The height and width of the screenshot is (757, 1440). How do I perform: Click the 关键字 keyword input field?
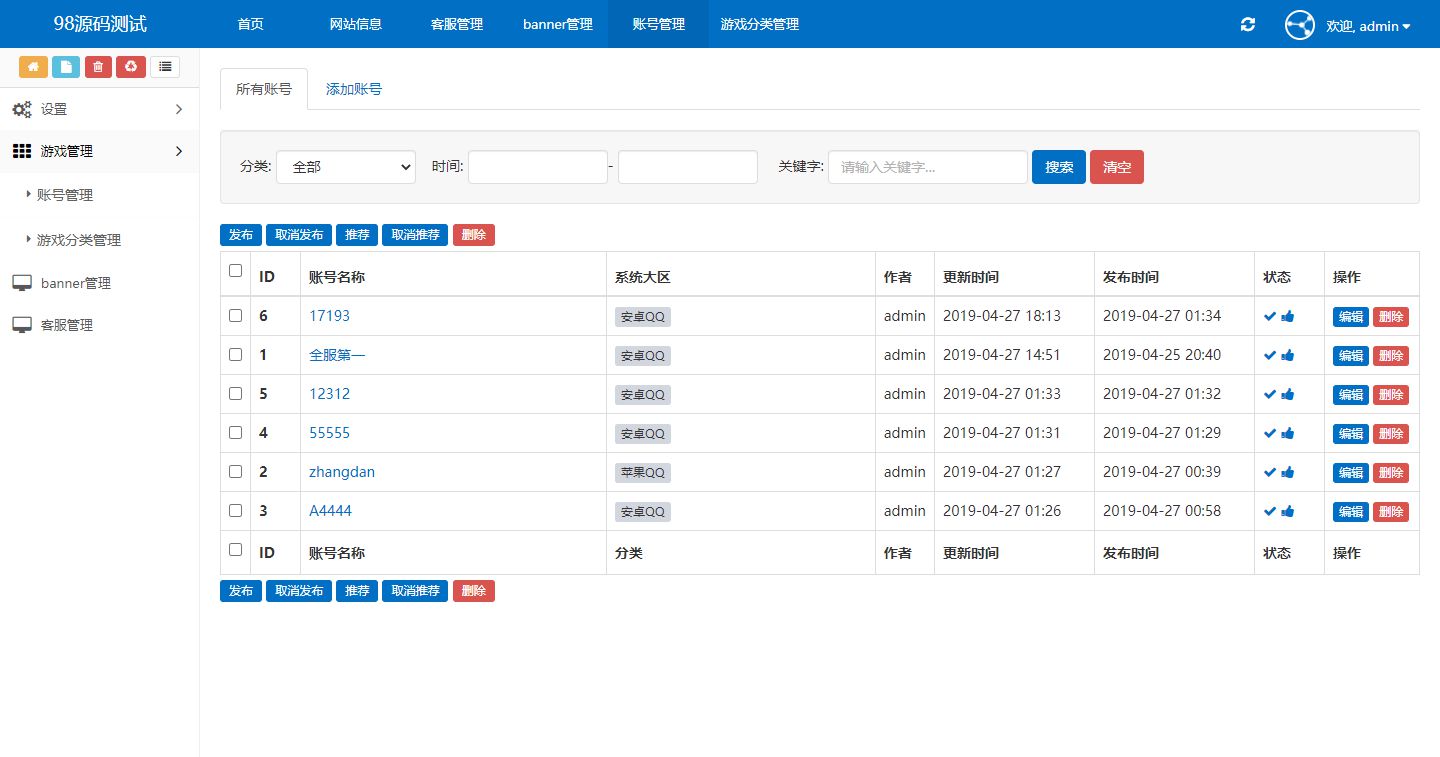click(927, 167)
